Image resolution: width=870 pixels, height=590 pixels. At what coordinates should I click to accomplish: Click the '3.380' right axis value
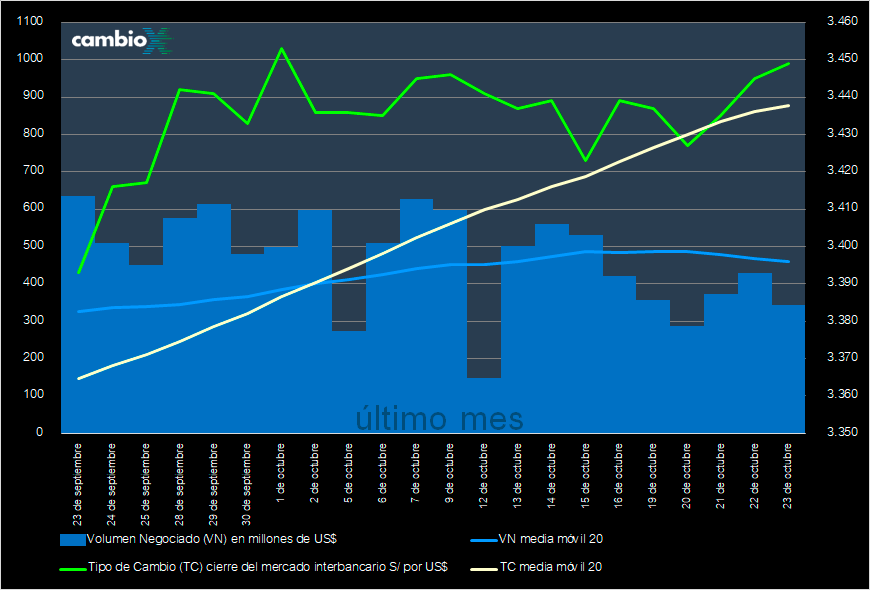click(x=842, y=320)
